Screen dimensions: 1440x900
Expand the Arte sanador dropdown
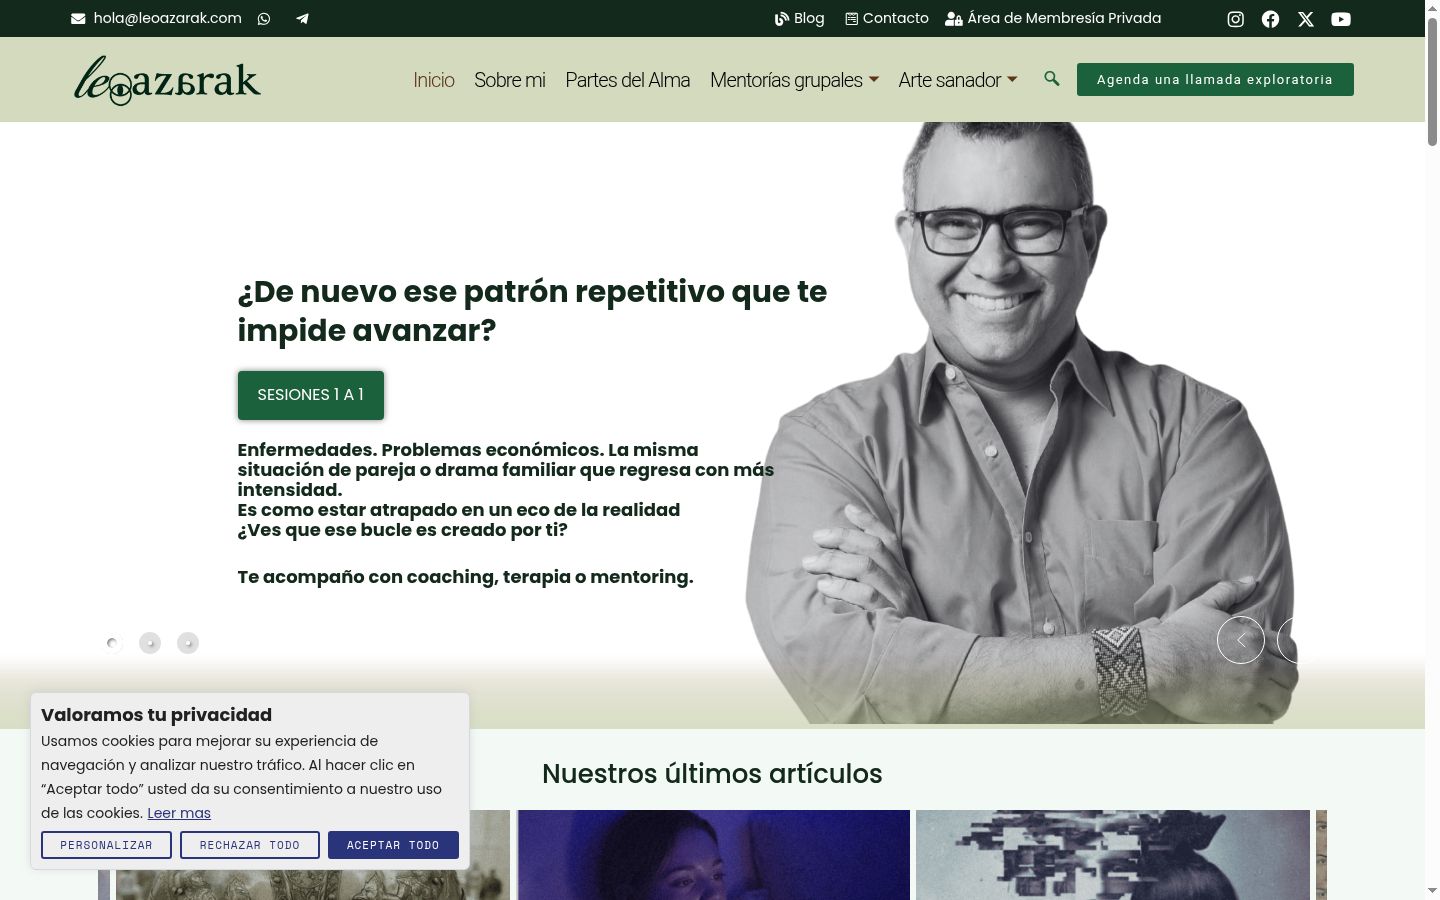pyautogui.click(x=957, y=80)
